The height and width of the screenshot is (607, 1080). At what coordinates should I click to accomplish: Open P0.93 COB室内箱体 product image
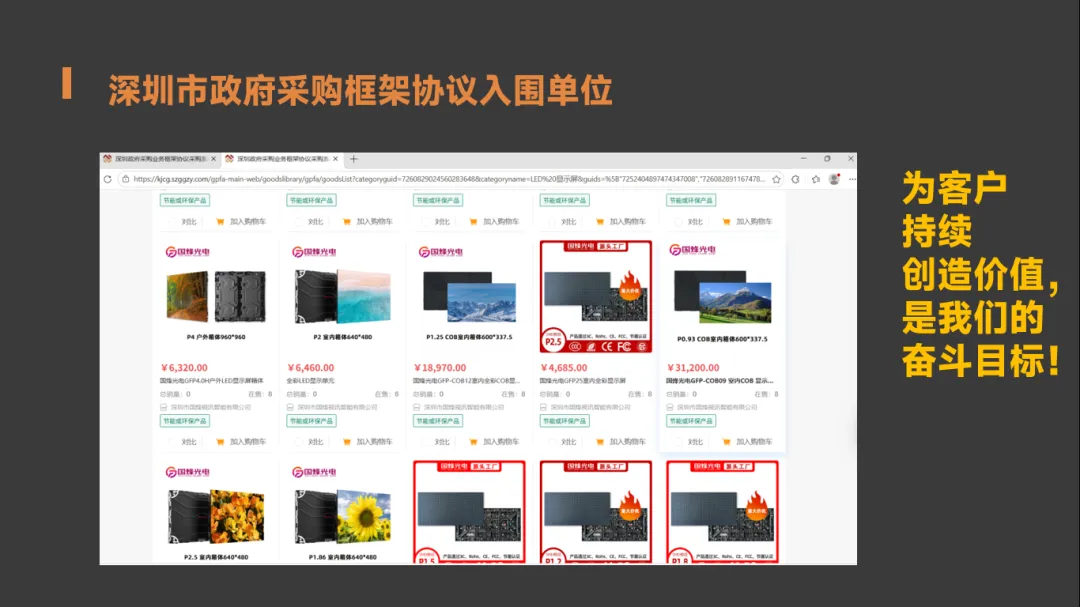723,297
